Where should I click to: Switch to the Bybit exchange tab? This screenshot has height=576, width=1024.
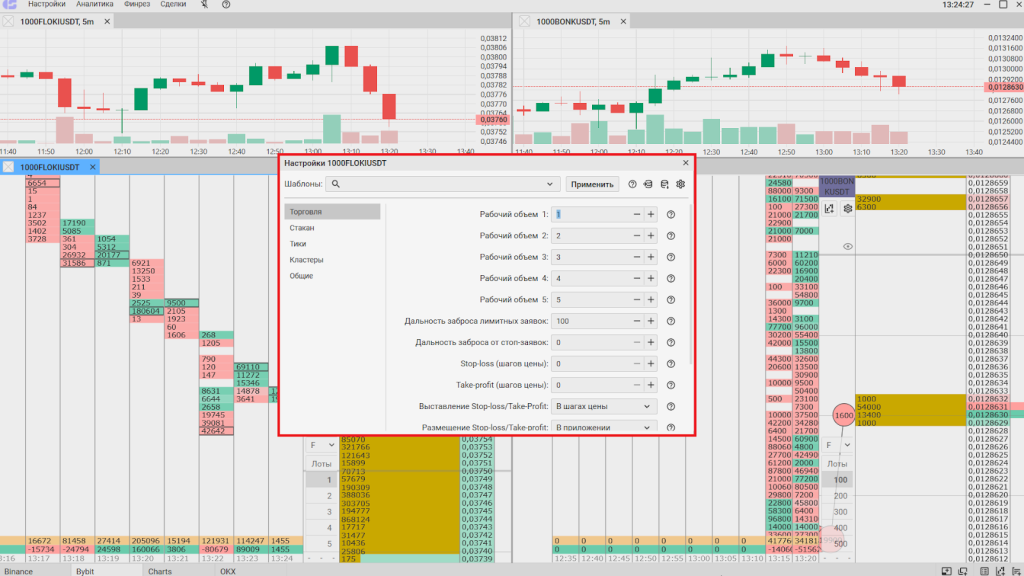pos(85,571)
